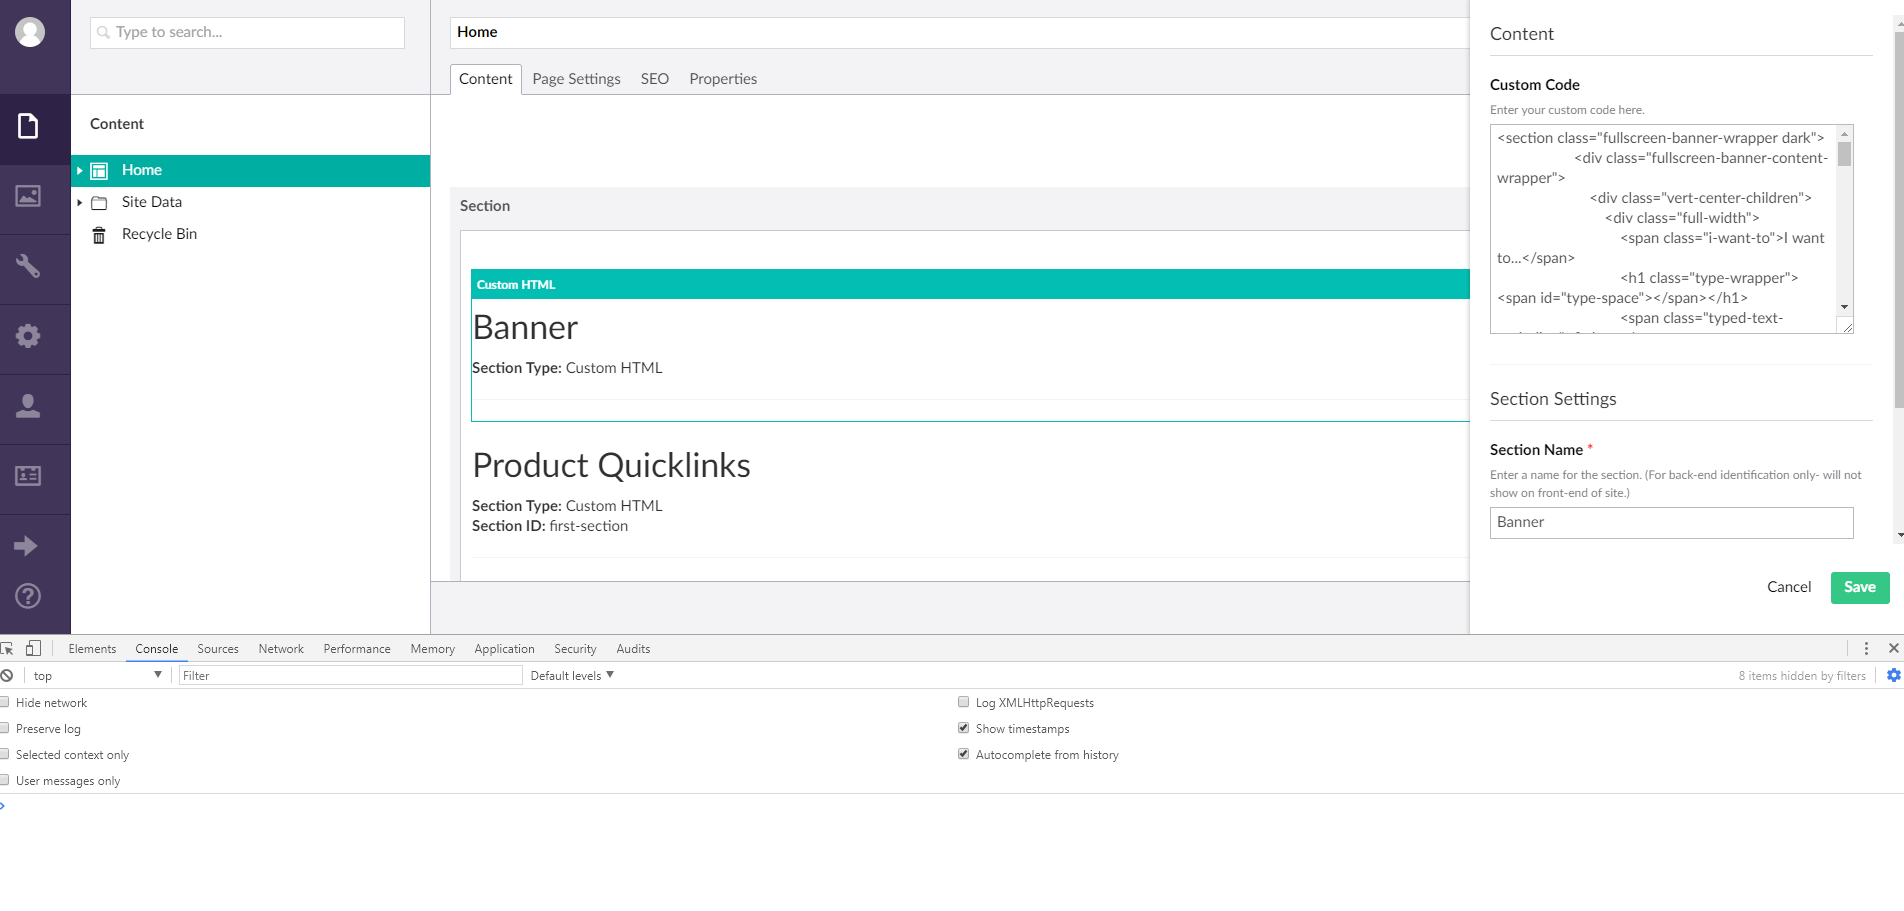Enable Preserve log checkbox
1904x911 pixels.
5,728
